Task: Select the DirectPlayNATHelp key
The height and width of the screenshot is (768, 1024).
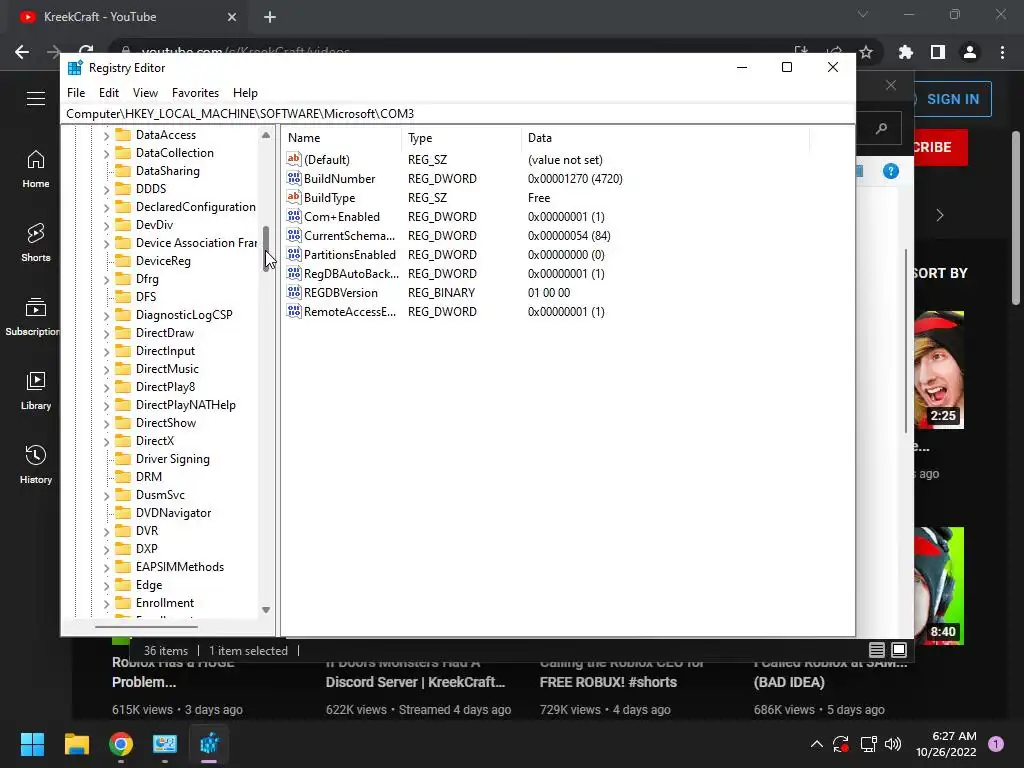Action: point(185,405)
